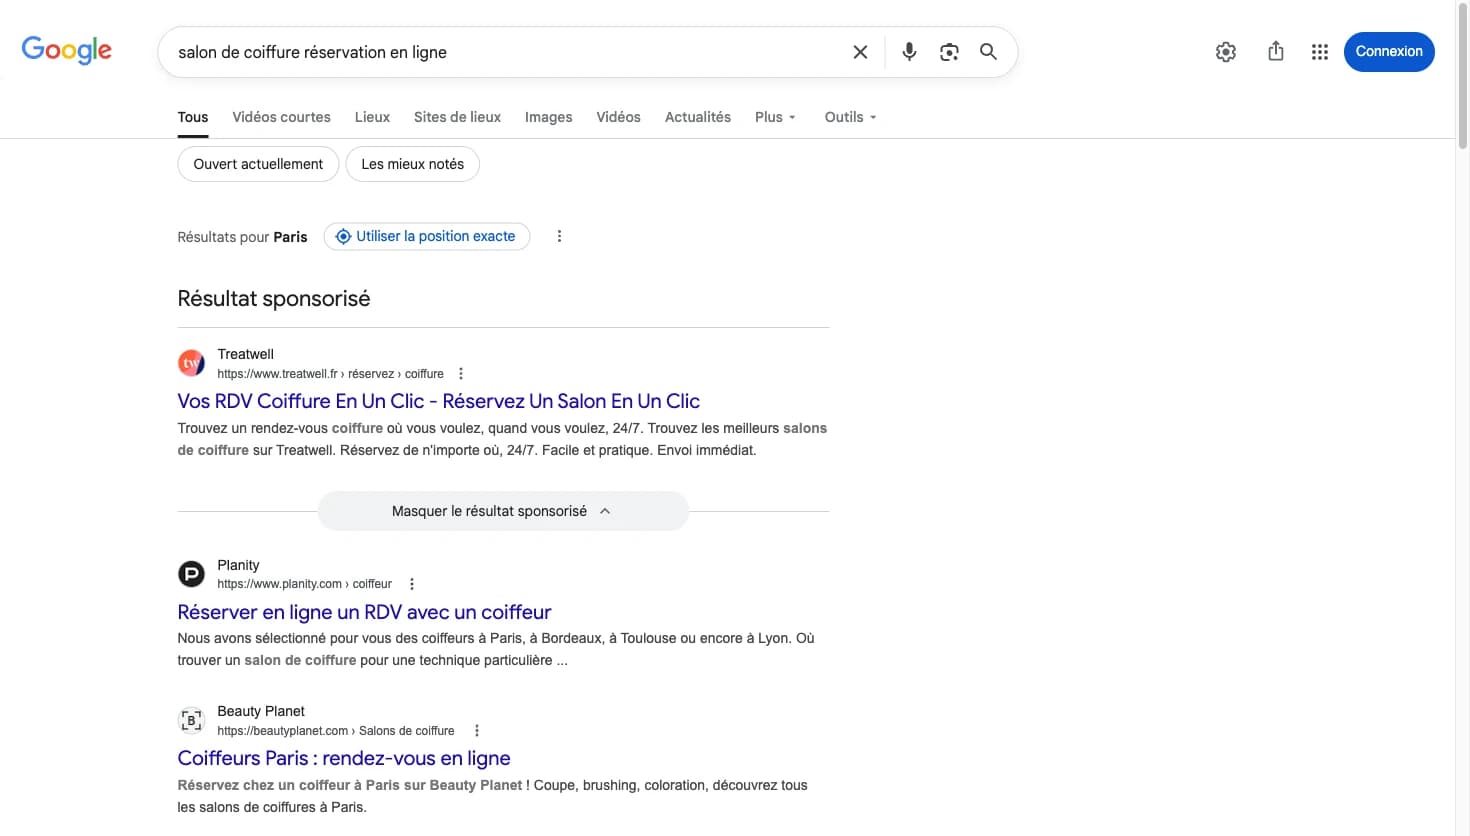Clear the search query with the X icon
Image resolution: width=1470 pixels, height=836 pixels.
[860, 51]
